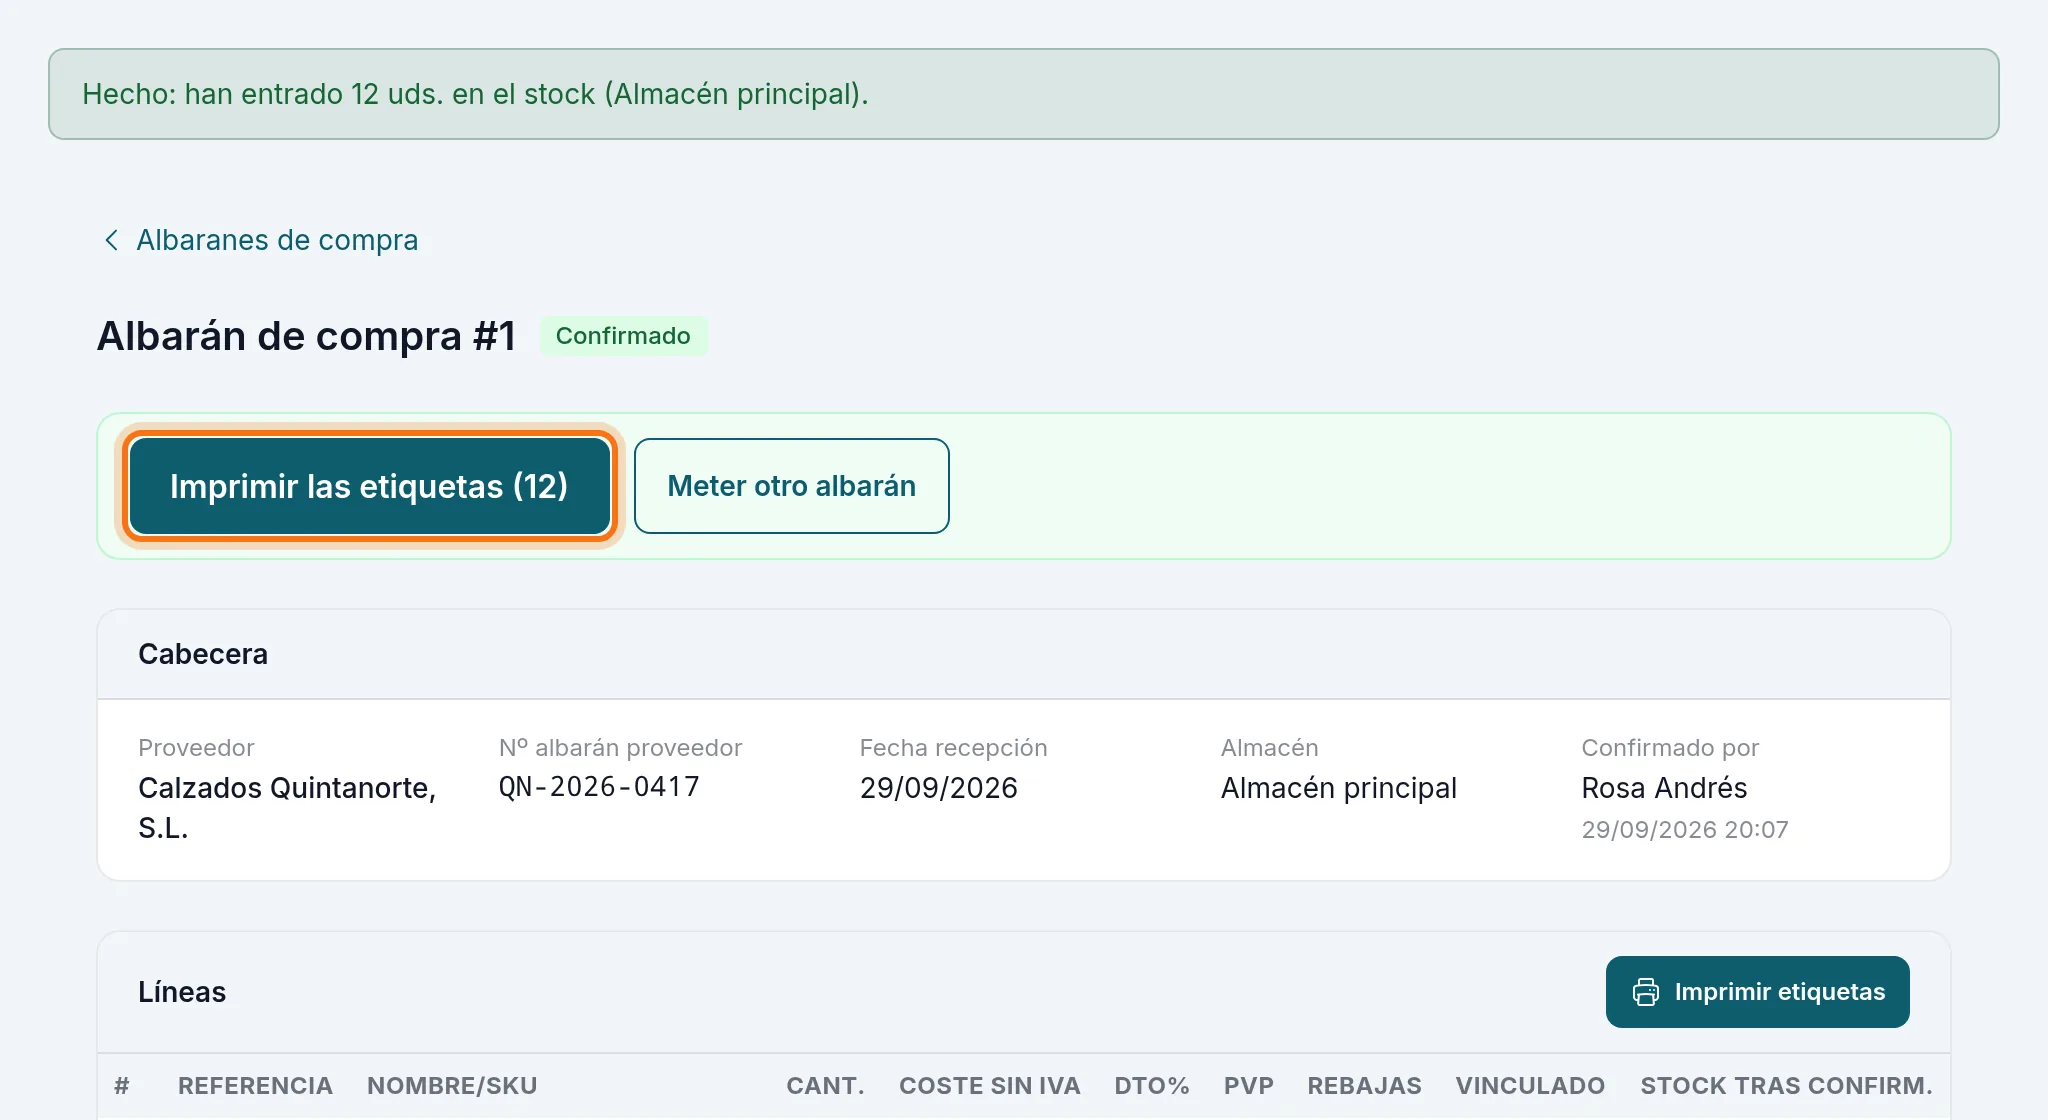This screenshot has width=2048, height=1120.
Task: Click the Líneas section title
Action: (x=182, y=992)
